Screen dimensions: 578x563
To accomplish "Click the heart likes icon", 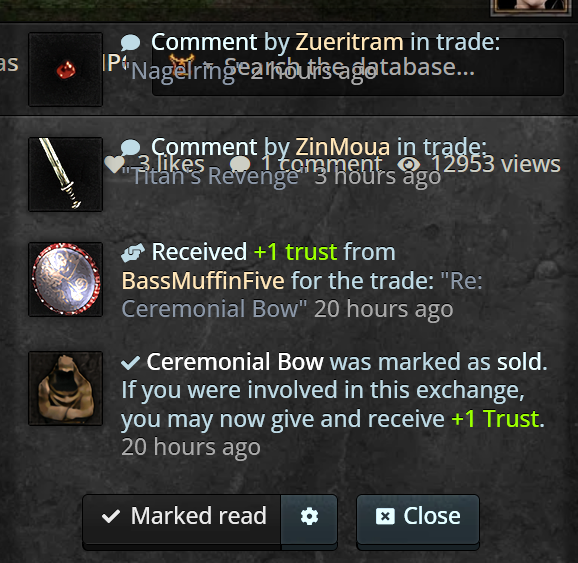I will [114, 164].
